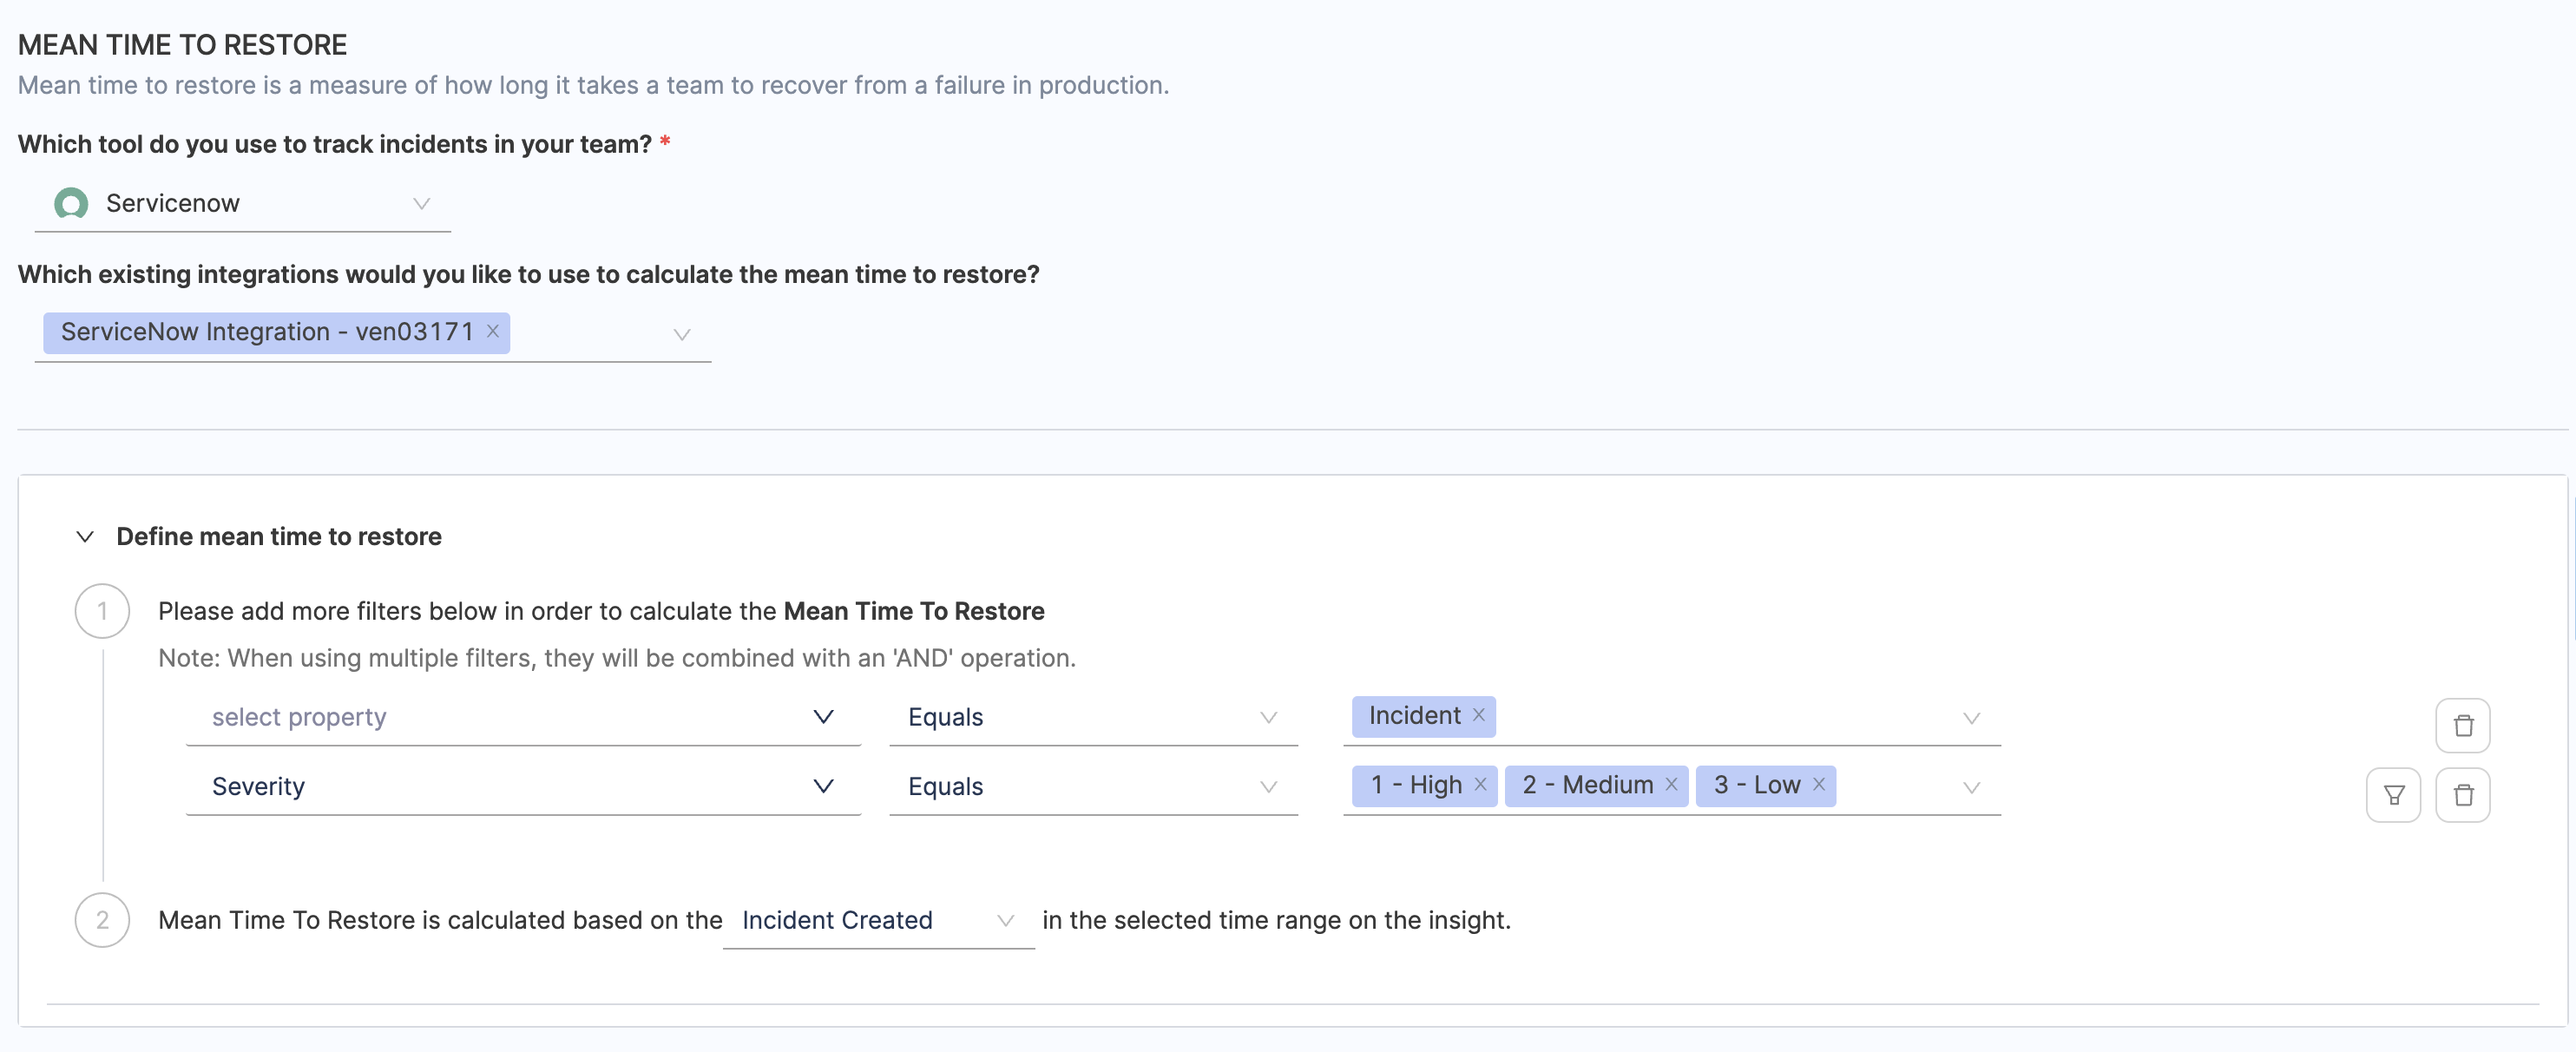The width and height of the screenshot is (2576, 1052).
Task: Click the funnel filter icon
Action: pyautogui.click(x=2393, y=795)
